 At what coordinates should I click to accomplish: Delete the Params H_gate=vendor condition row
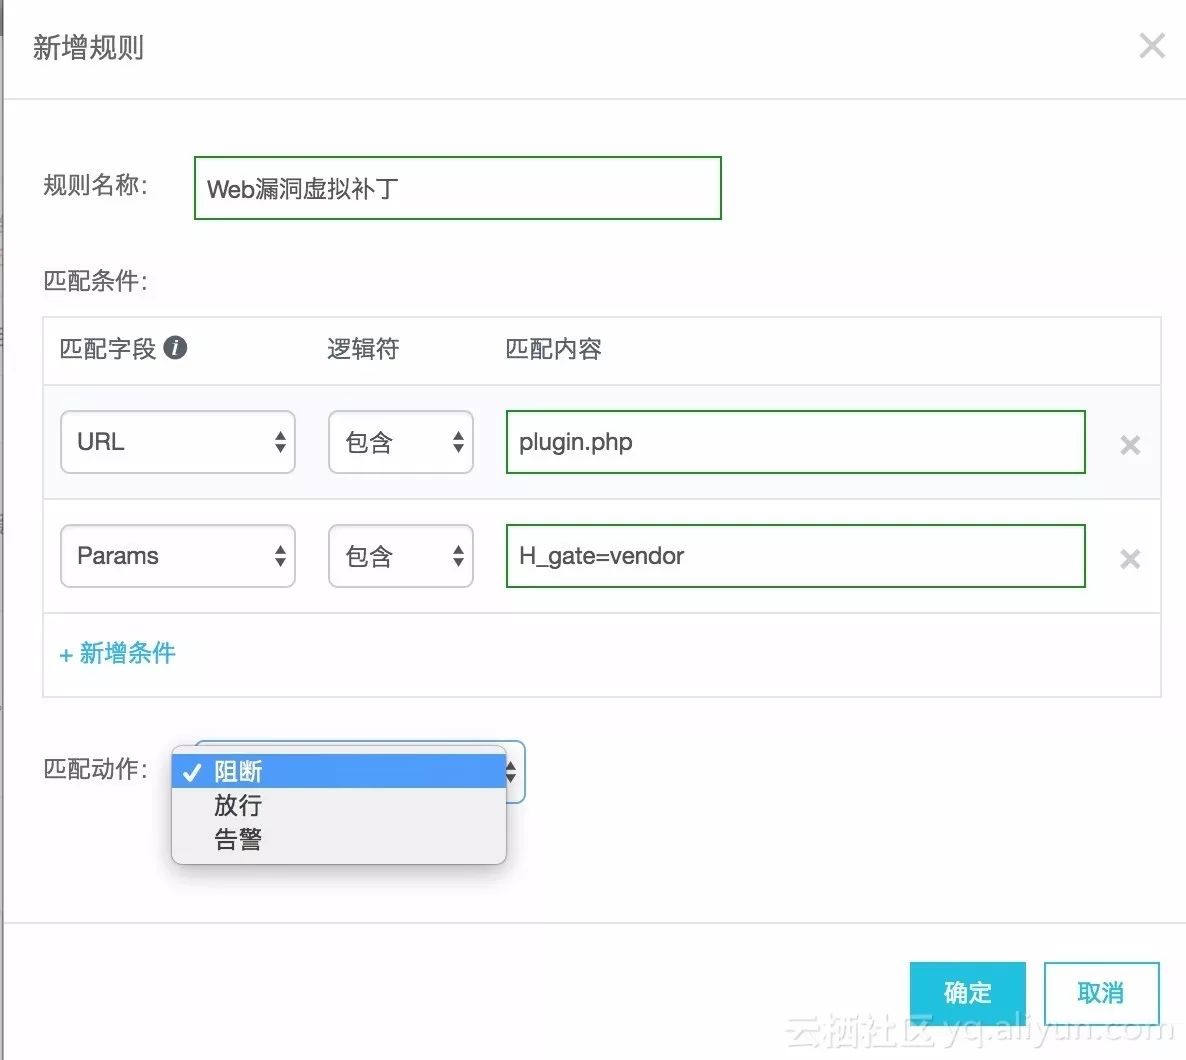pyautogui.click(x=1130, y=559)
